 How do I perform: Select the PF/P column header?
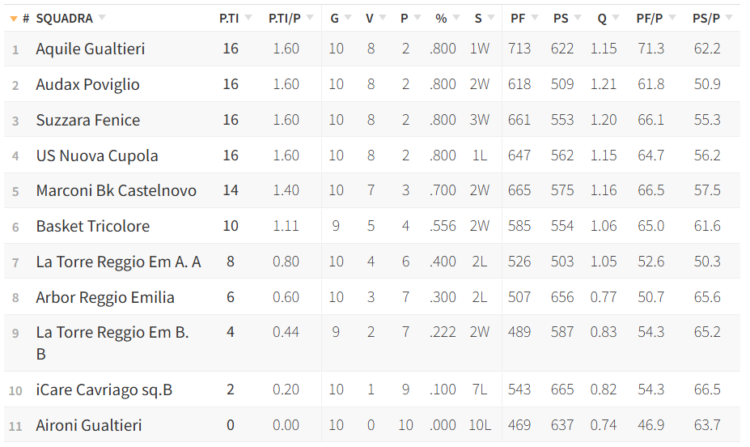[649, 19]
